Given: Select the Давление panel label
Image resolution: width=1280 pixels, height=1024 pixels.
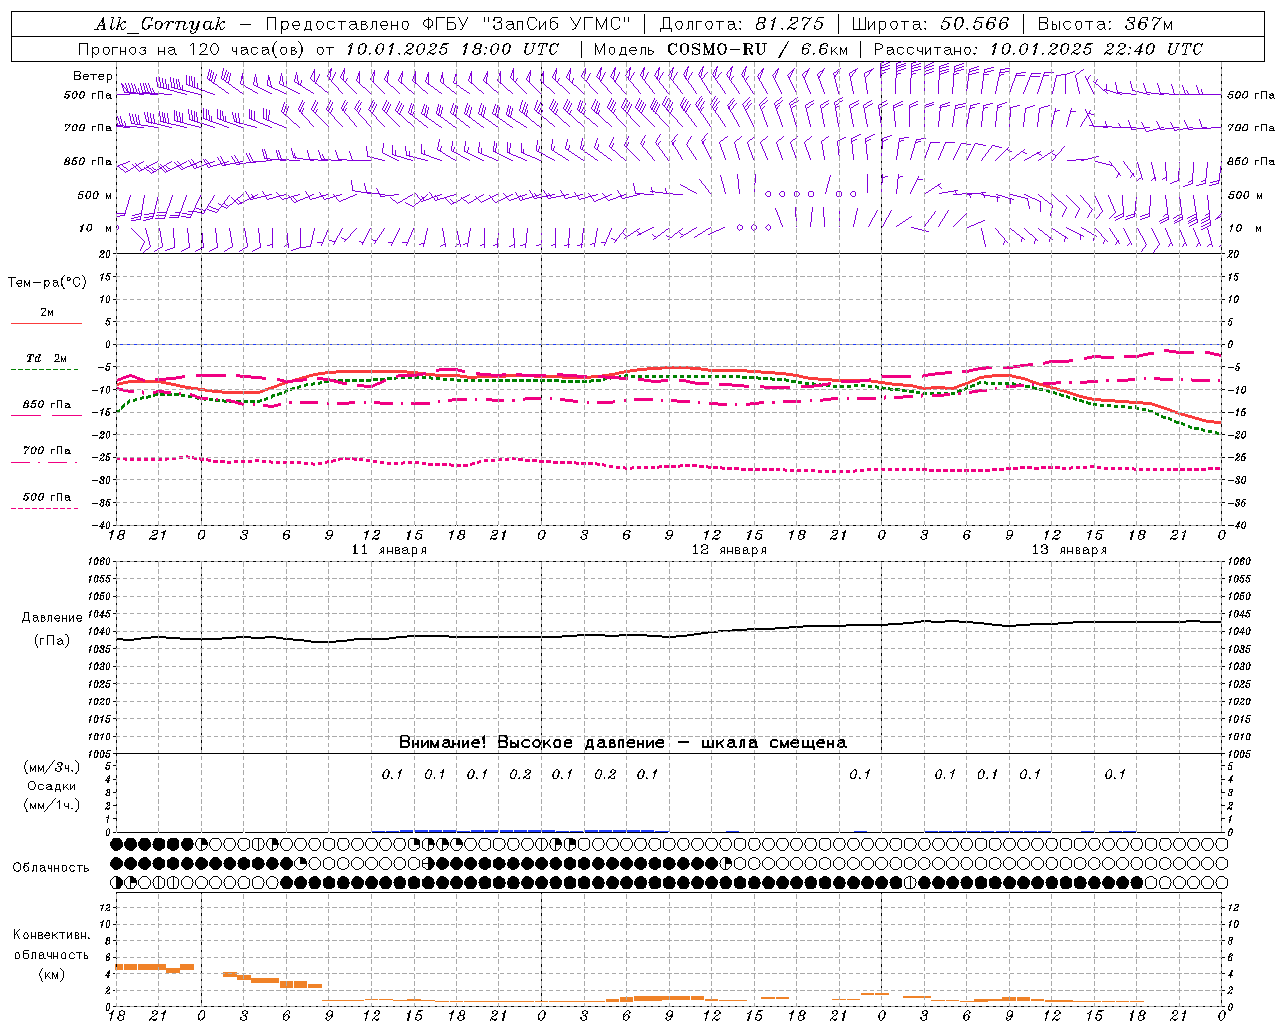Looking at the screenshot, I should [x=53, y=618].
